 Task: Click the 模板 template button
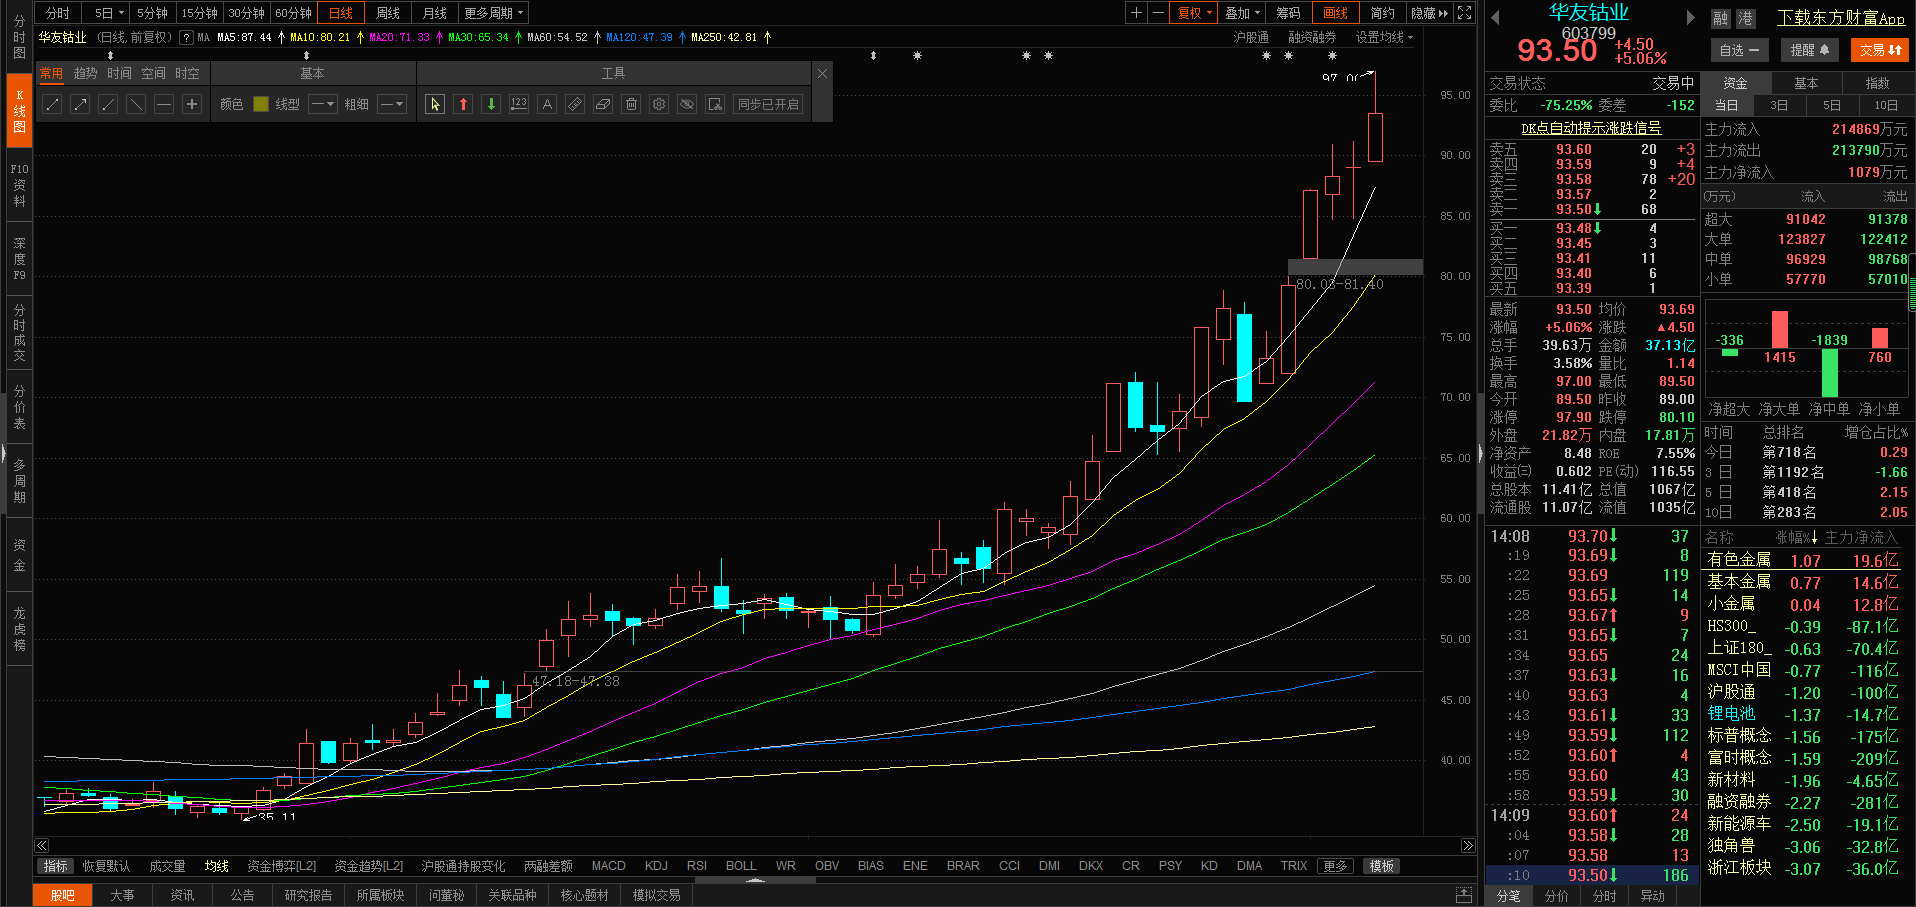[x=1382, y=866]
